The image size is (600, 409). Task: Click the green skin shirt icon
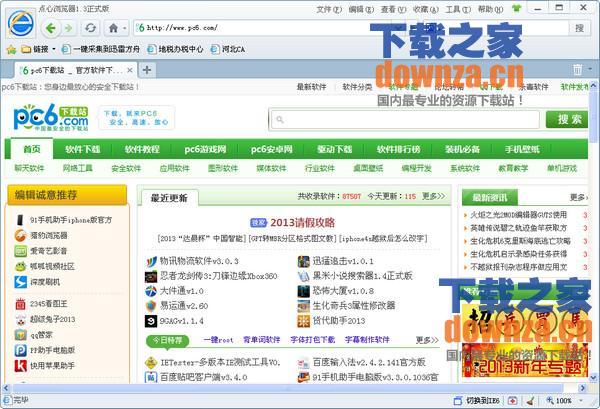pyautogui.click(x=517, y=8)
